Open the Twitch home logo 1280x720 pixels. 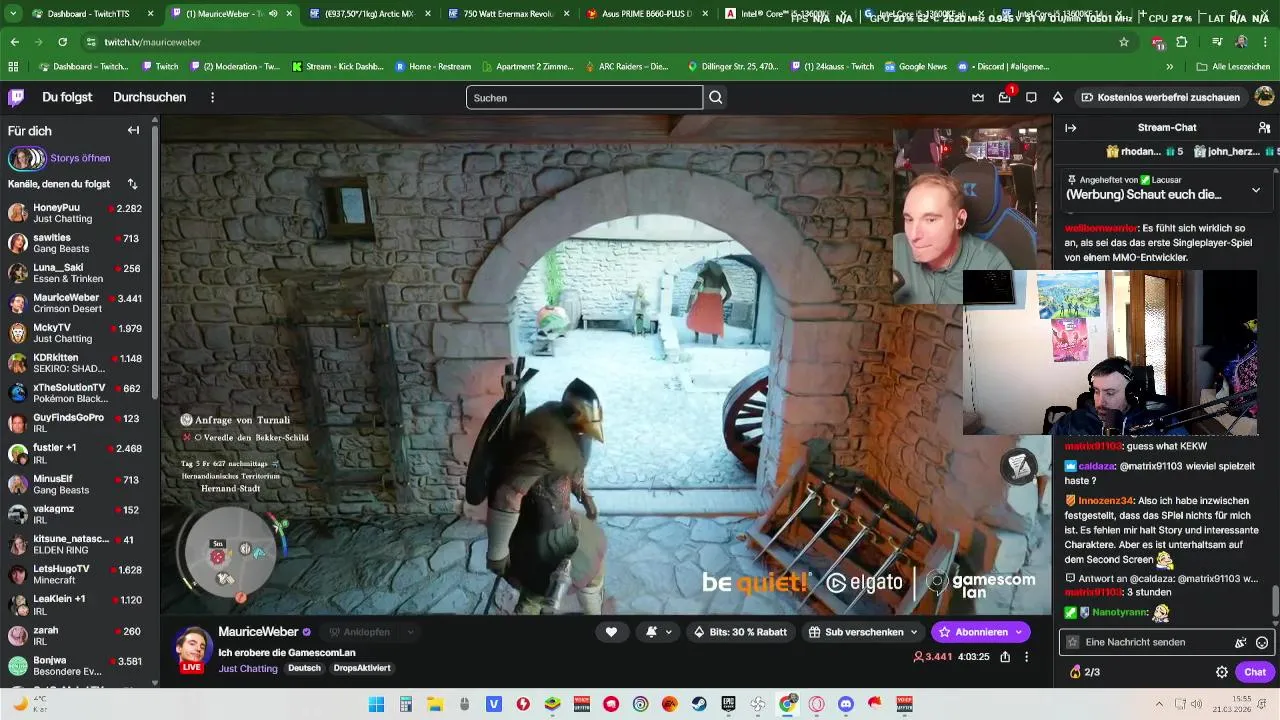[16, 97]
